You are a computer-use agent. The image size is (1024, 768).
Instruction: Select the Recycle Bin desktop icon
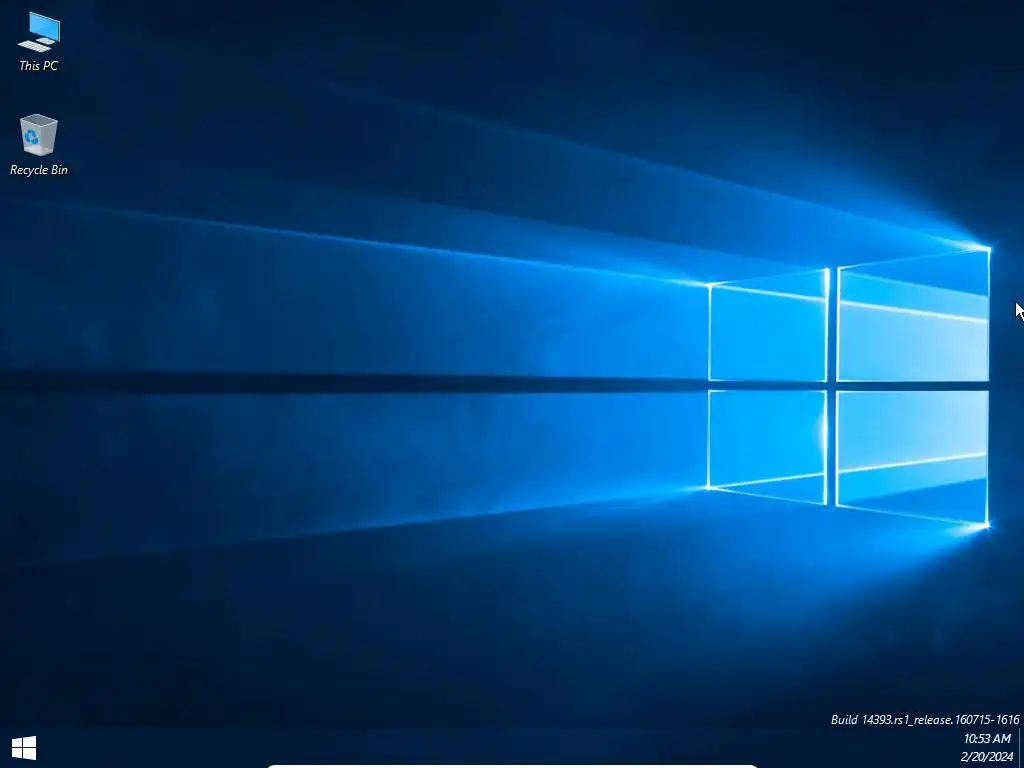coord(39,145)
